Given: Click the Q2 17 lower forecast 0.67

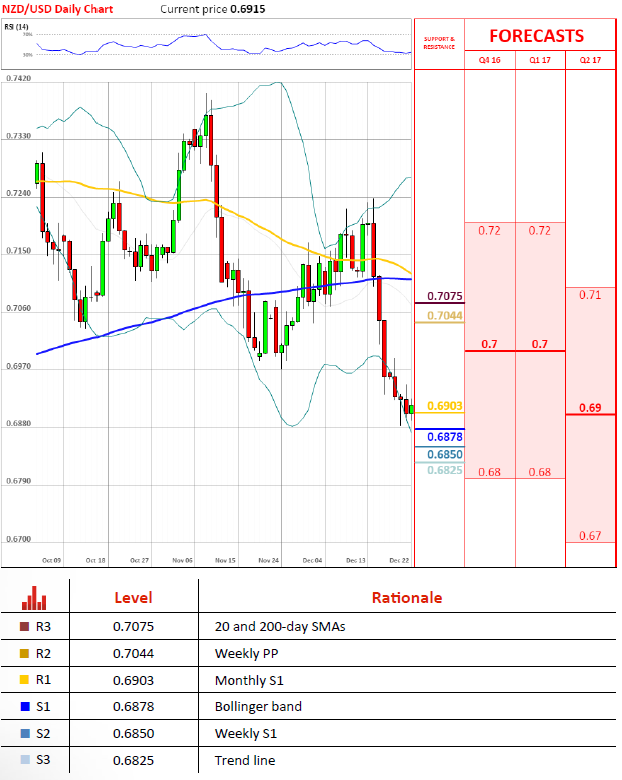Looking at the screenshot, I should point(590,536).
